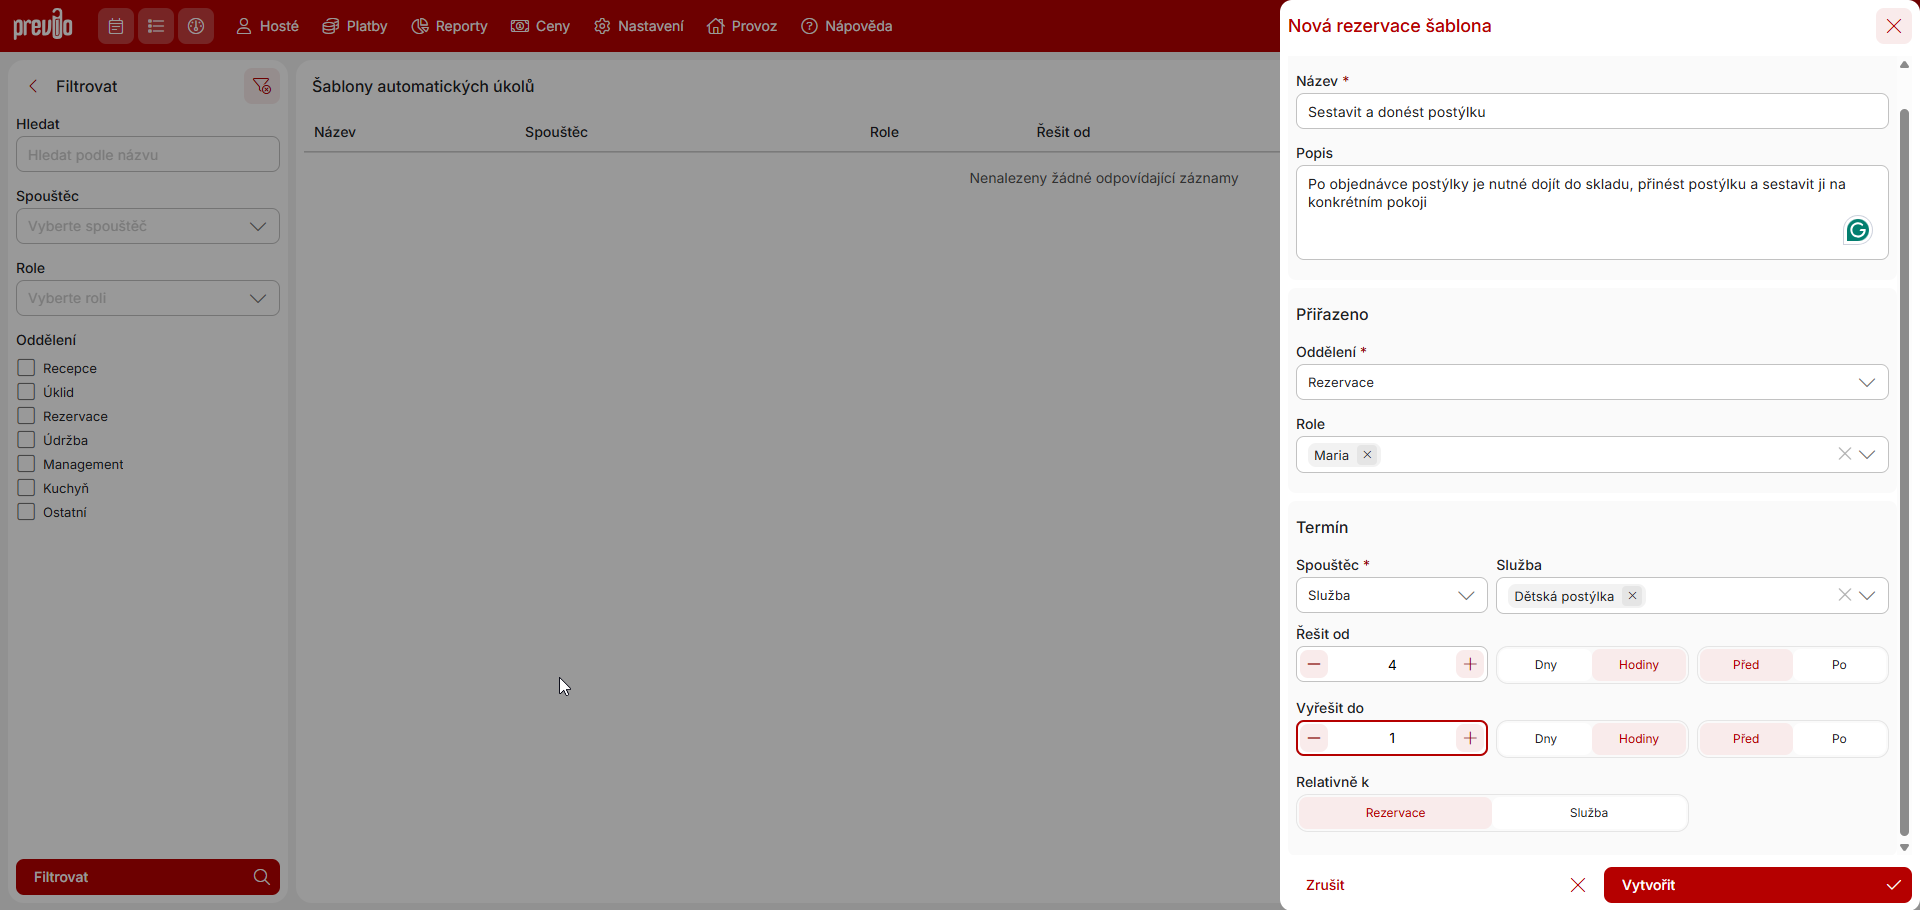This screenshot has height=910, width=1920.
Task: Click the calendar icon in top toolbar
Action: point(116,26)
